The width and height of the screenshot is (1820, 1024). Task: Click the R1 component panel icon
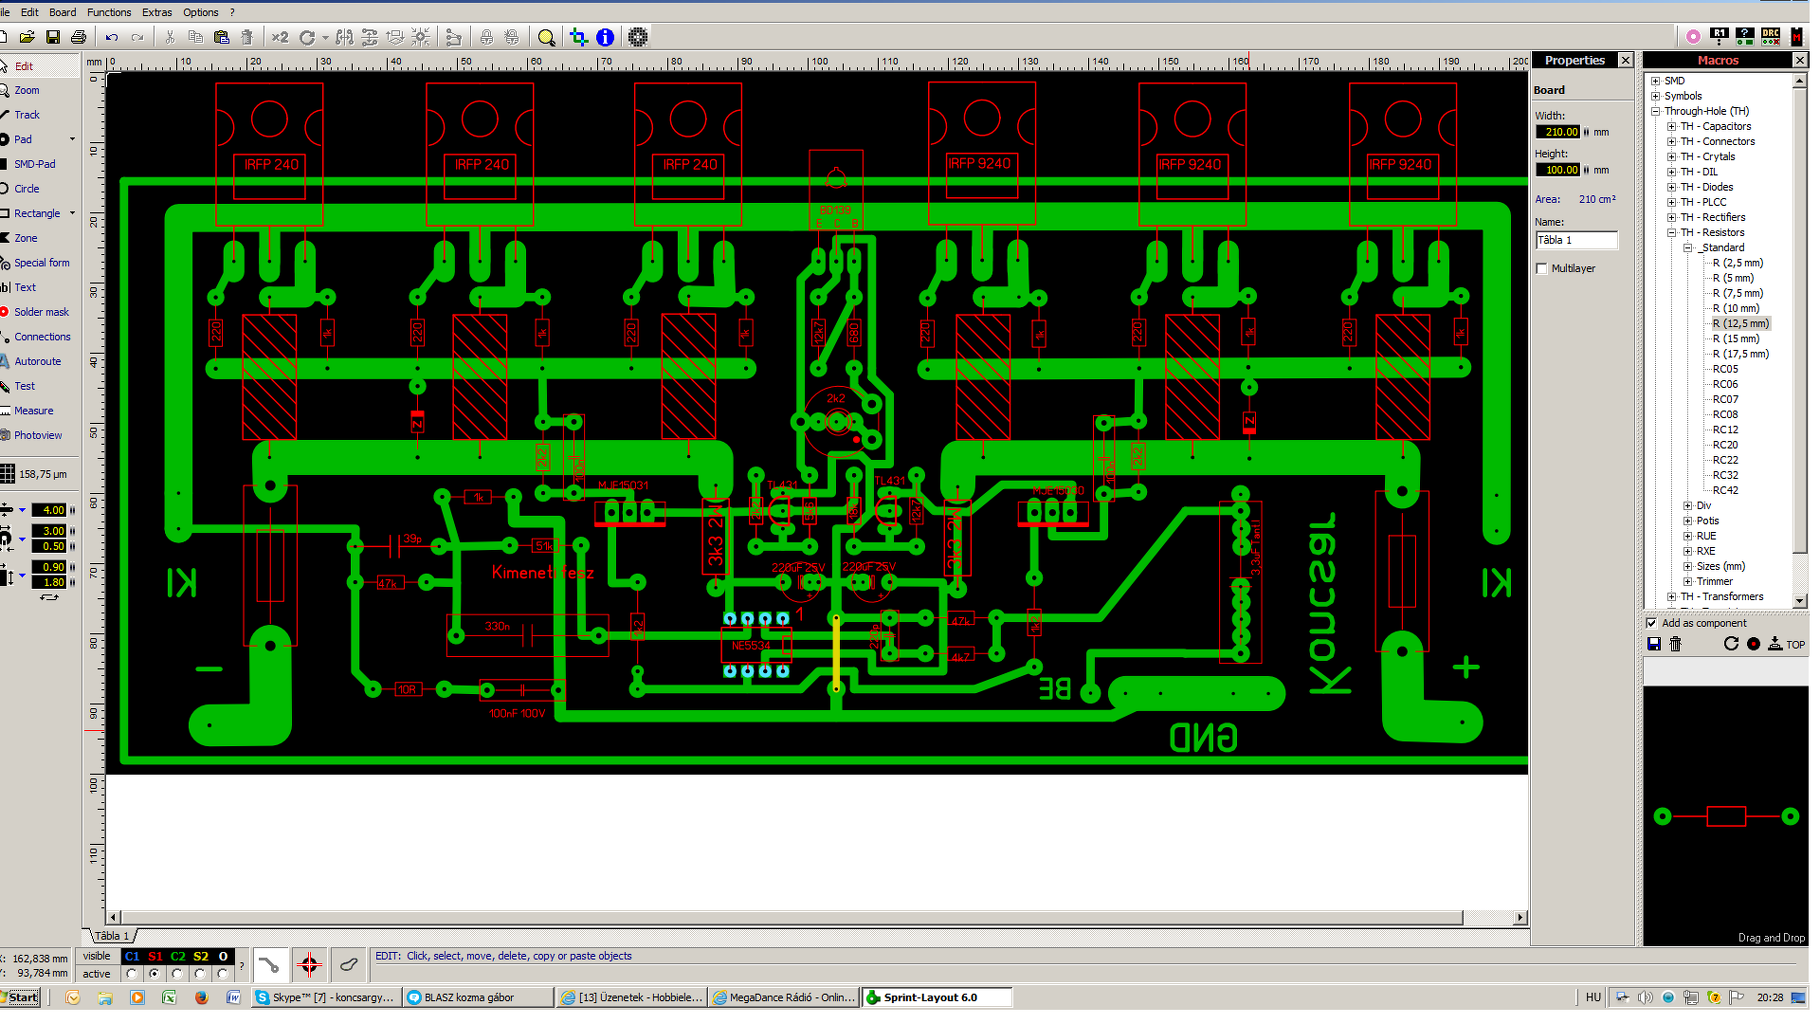pyautogui.click(x=1719, y=36)
